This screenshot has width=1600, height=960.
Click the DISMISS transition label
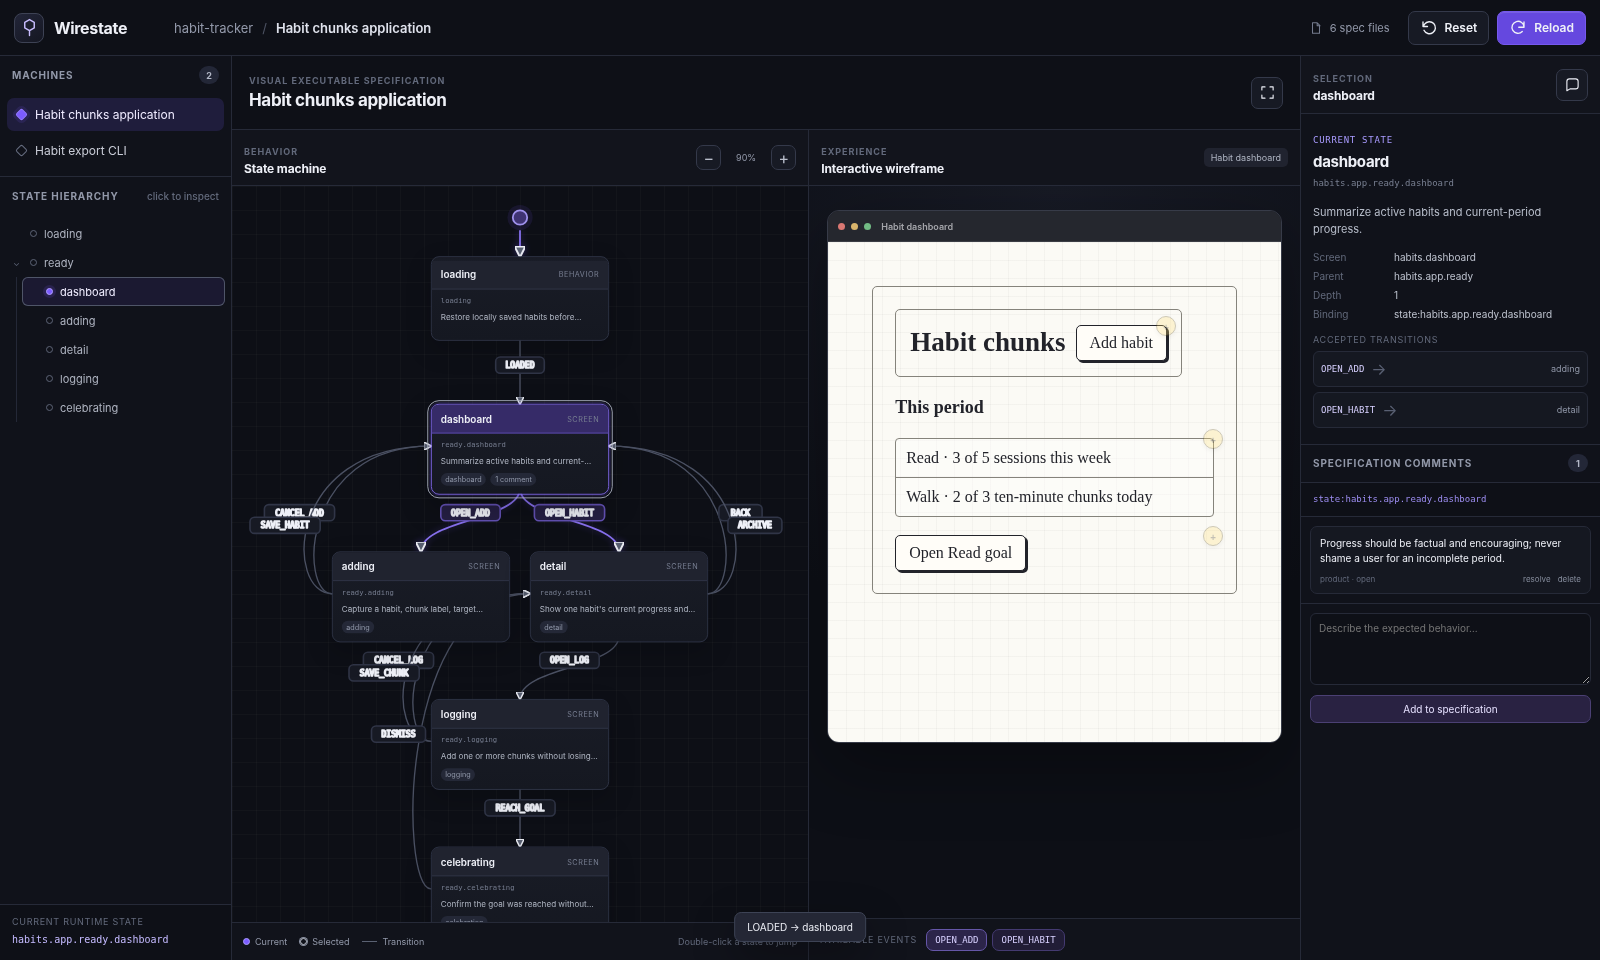(x=398, y=734)
